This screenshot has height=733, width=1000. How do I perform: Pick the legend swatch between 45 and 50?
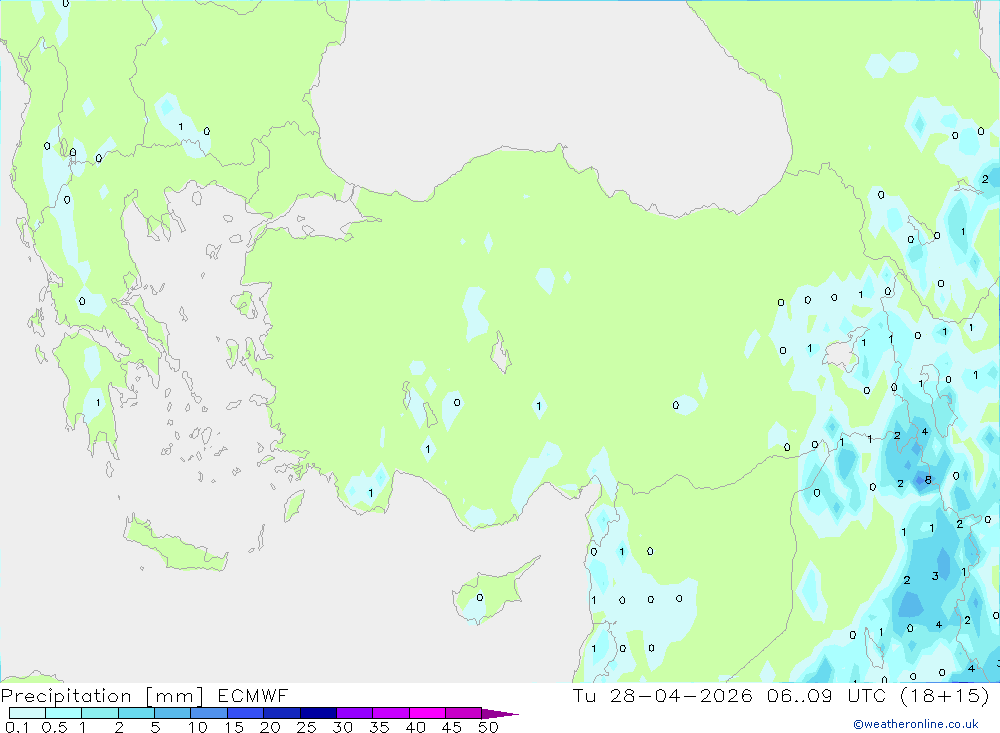tap(464, 713)
